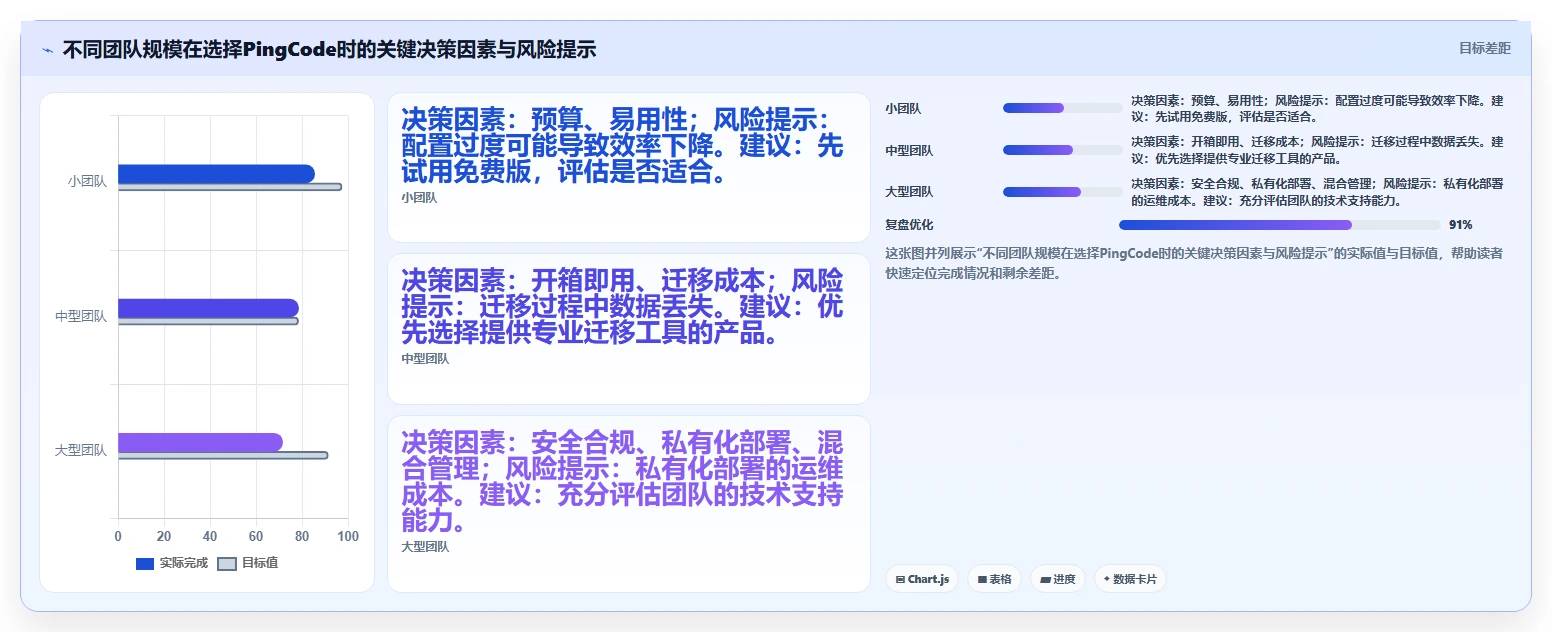Screen dimensions: 1552x632
Task: Click the card mentioning 开箱即用、迁移成本
Action: point(629,329)
